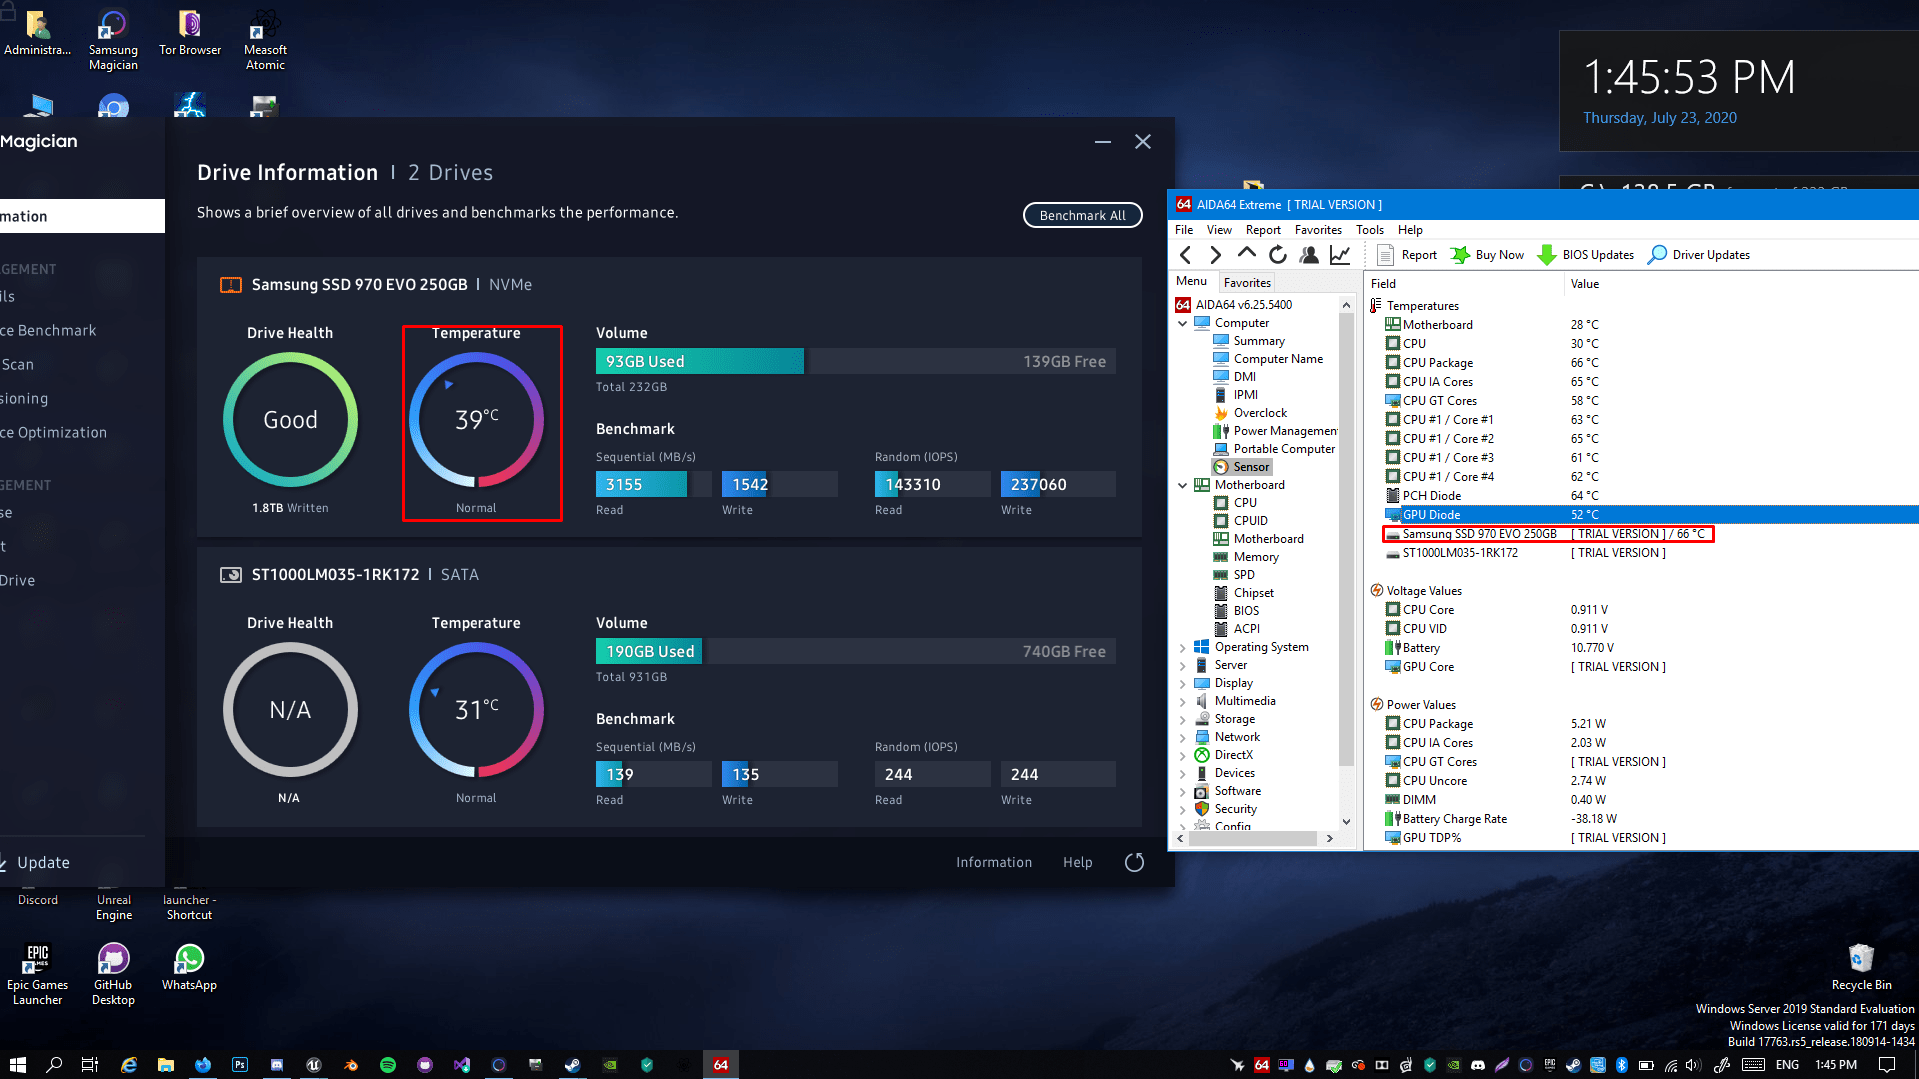Screen dimensions: 1919x1079
Task: Select the GPU Diode temperature row
Action: point(1641,515)
